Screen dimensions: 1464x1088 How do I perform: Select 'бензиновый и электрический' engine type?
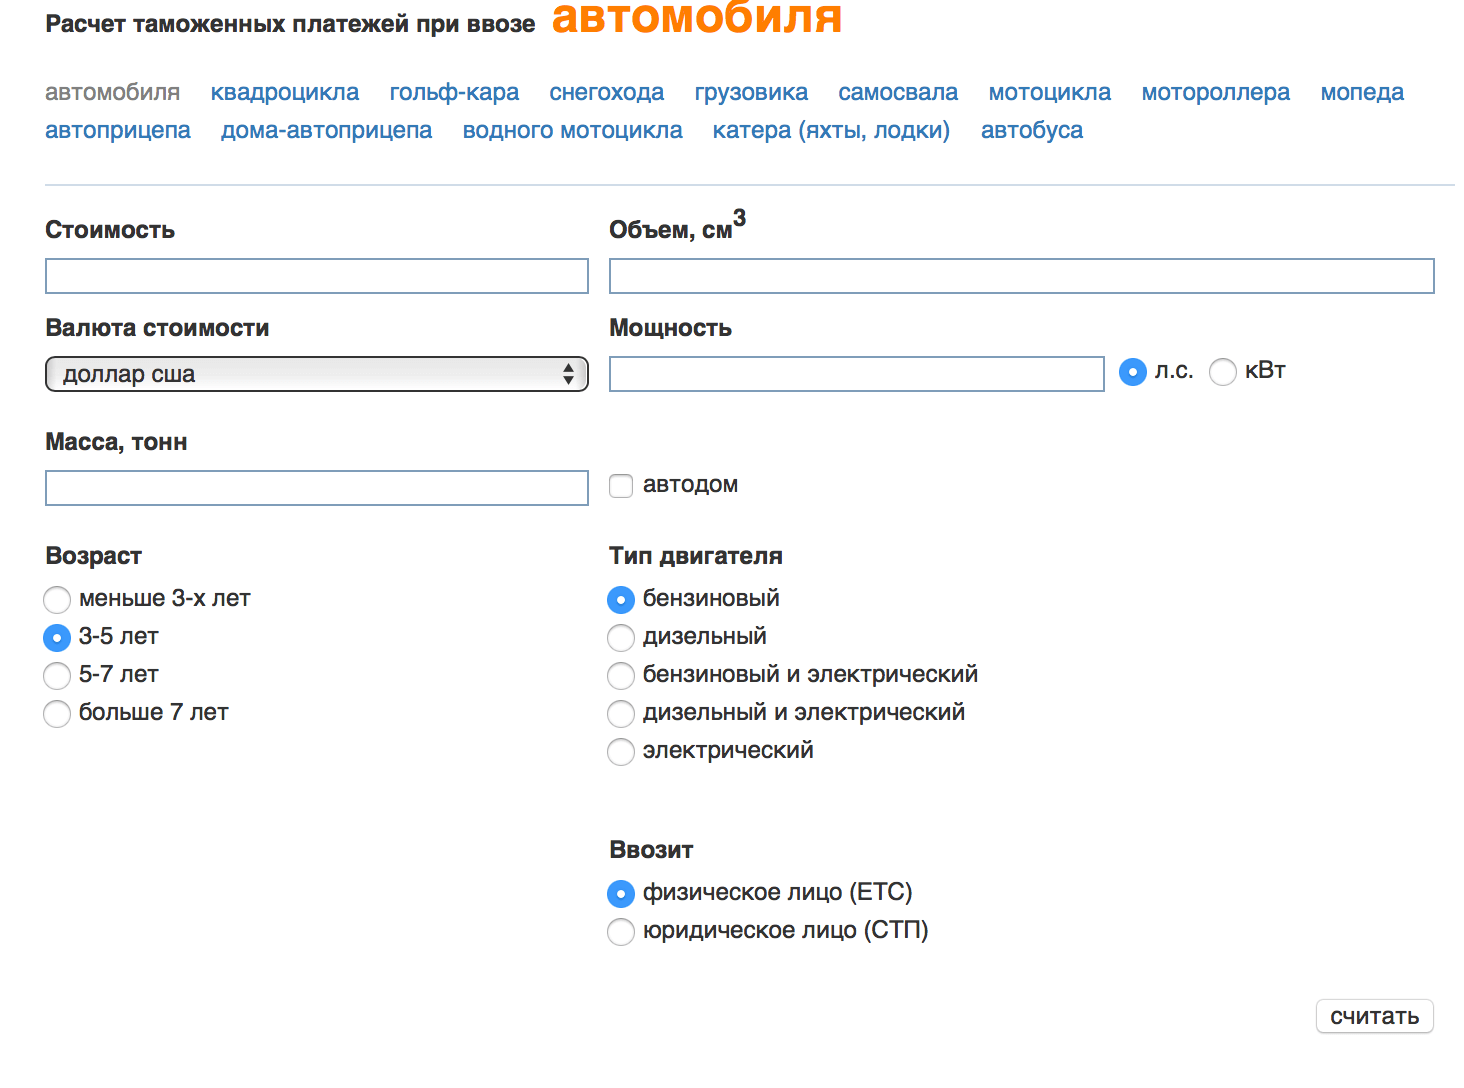[x=621, y=676]
